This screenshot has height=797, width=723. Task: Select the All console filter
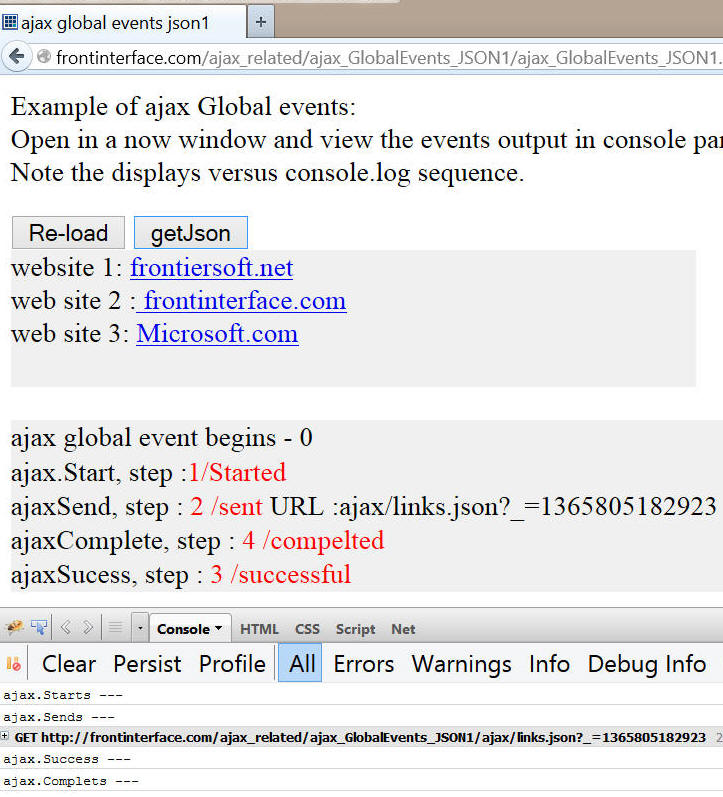301,664
